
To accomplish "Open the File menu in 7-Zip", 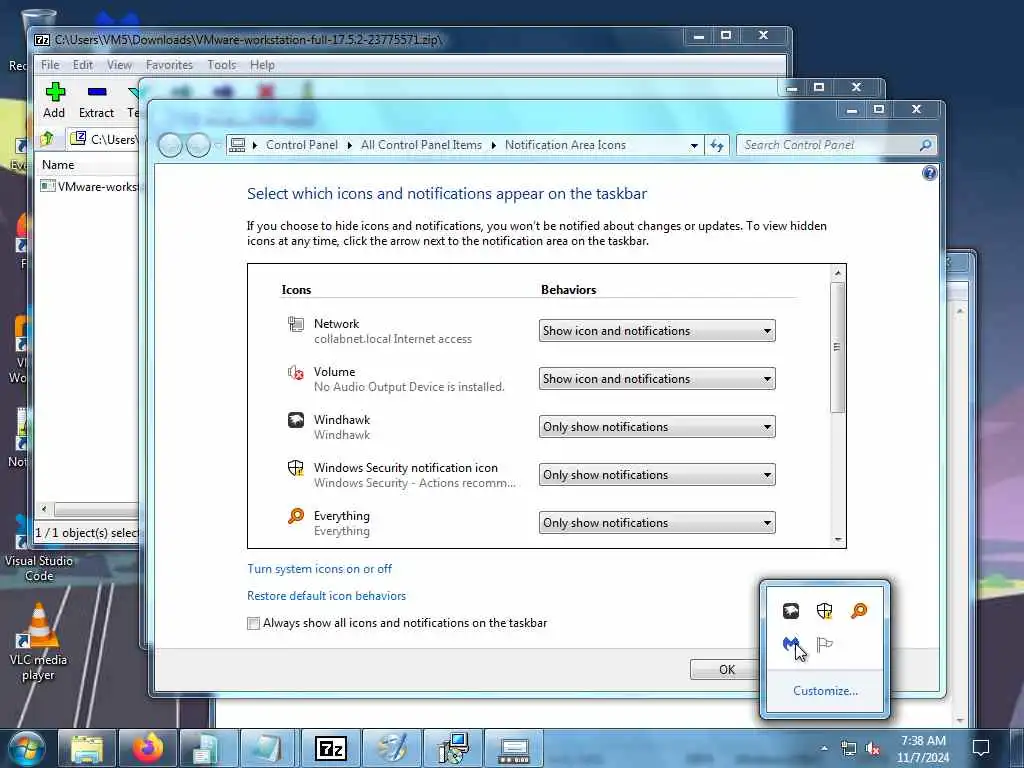I will tap(50, 65).
